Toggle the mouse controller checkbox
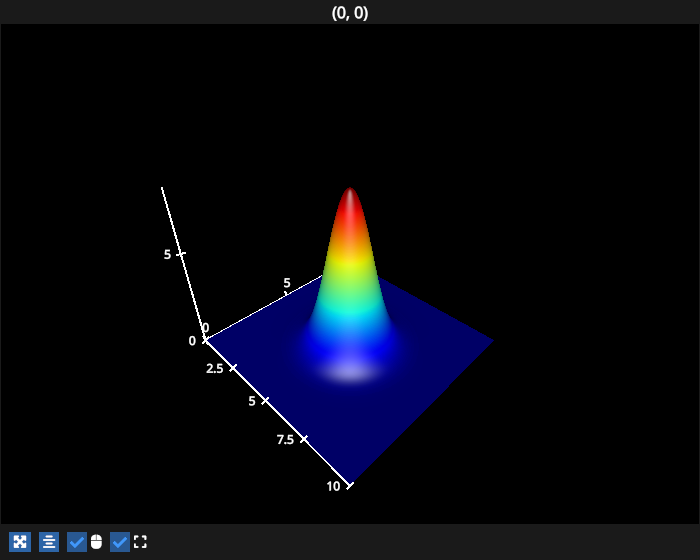The height and width of the screenshot is (560, 700). 77,542
